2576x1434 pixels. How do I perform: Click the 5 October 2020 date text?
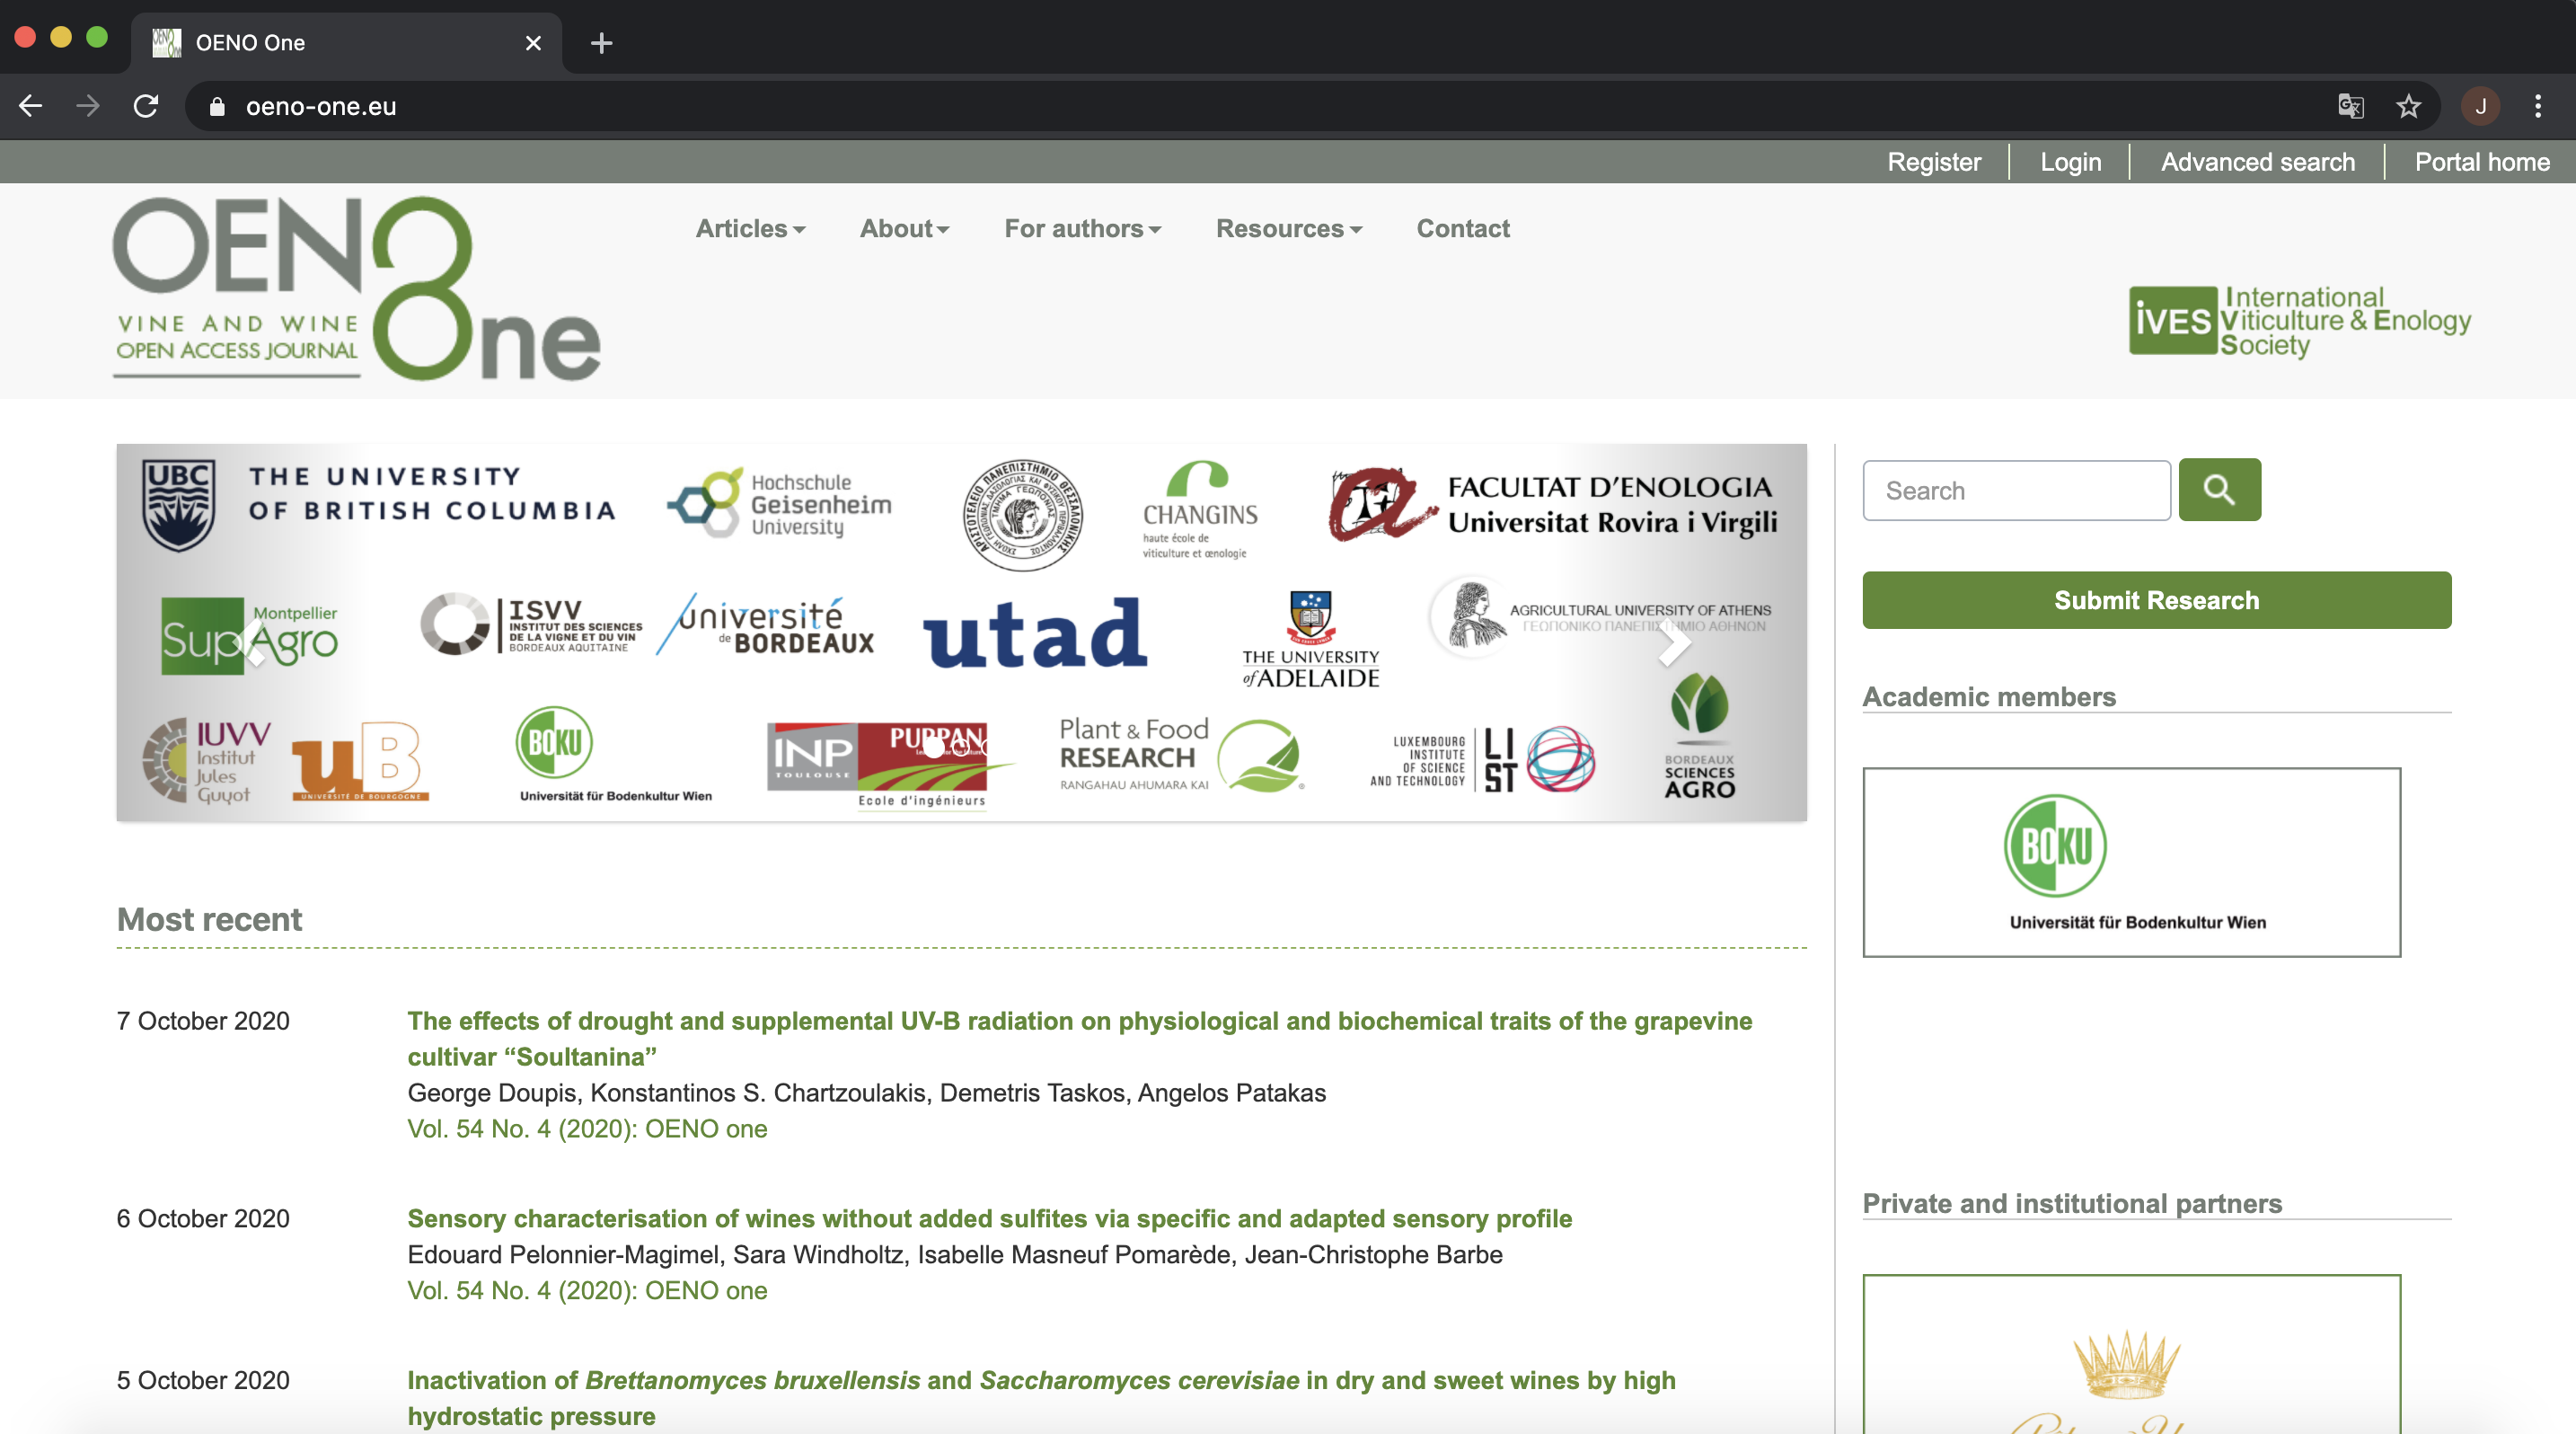tap(203, 1380)
